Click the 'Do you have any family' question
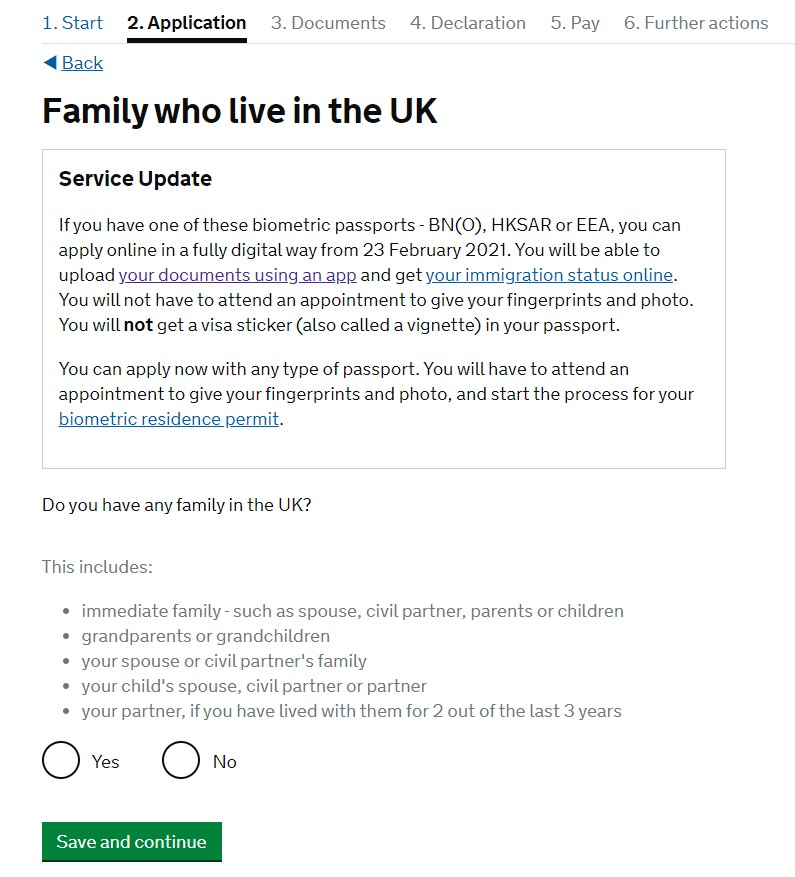Screen dimensions: 795x877 (177, 505)
